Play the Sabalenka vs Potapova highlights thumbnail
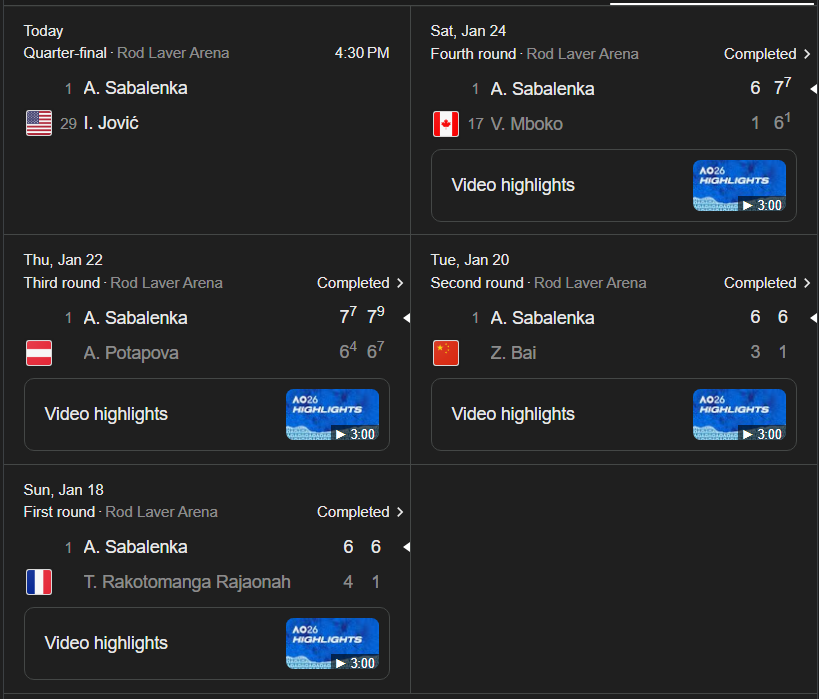The width and height of the screenshot is (819, 699). coord(332,415)
